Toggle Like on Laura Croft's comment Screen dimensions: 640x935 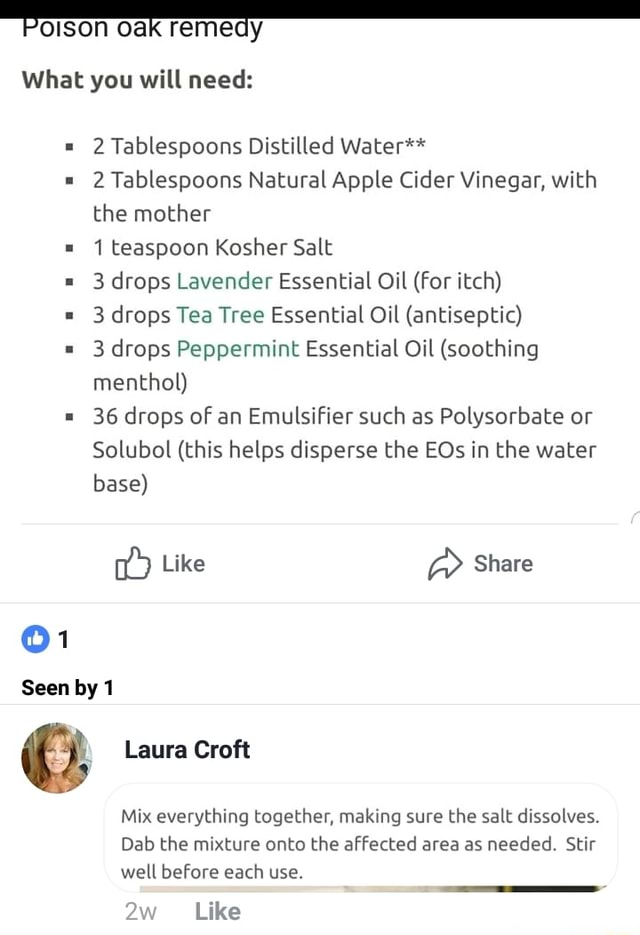click(x=216, y=911)
